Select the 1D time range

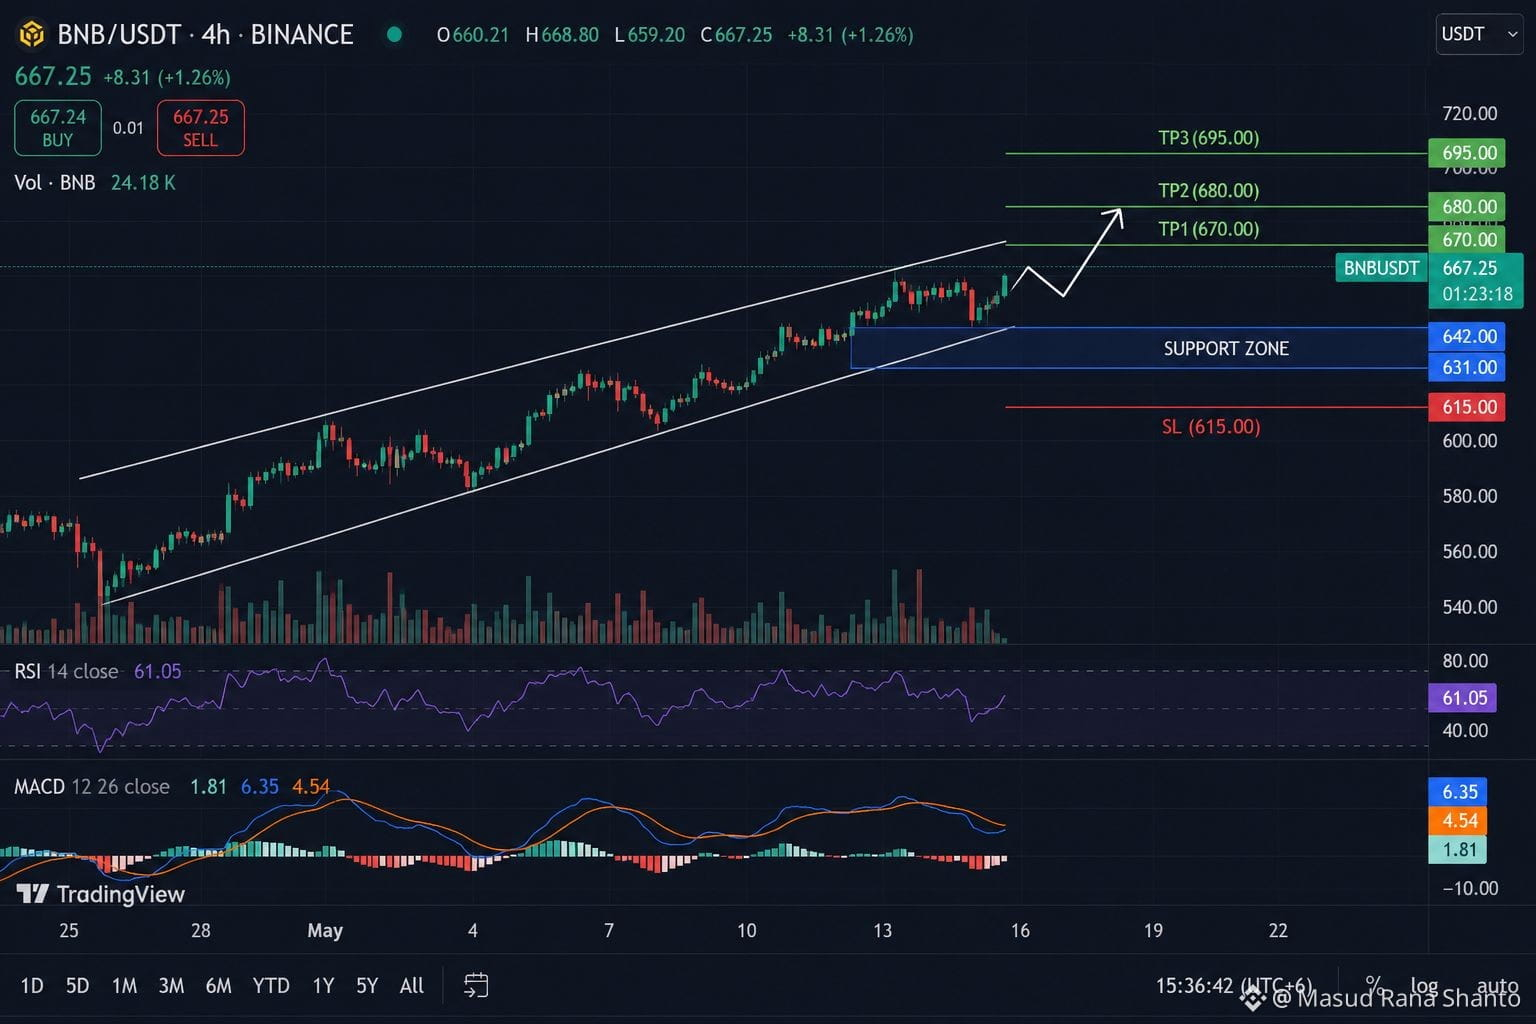[x=32, y=986]
